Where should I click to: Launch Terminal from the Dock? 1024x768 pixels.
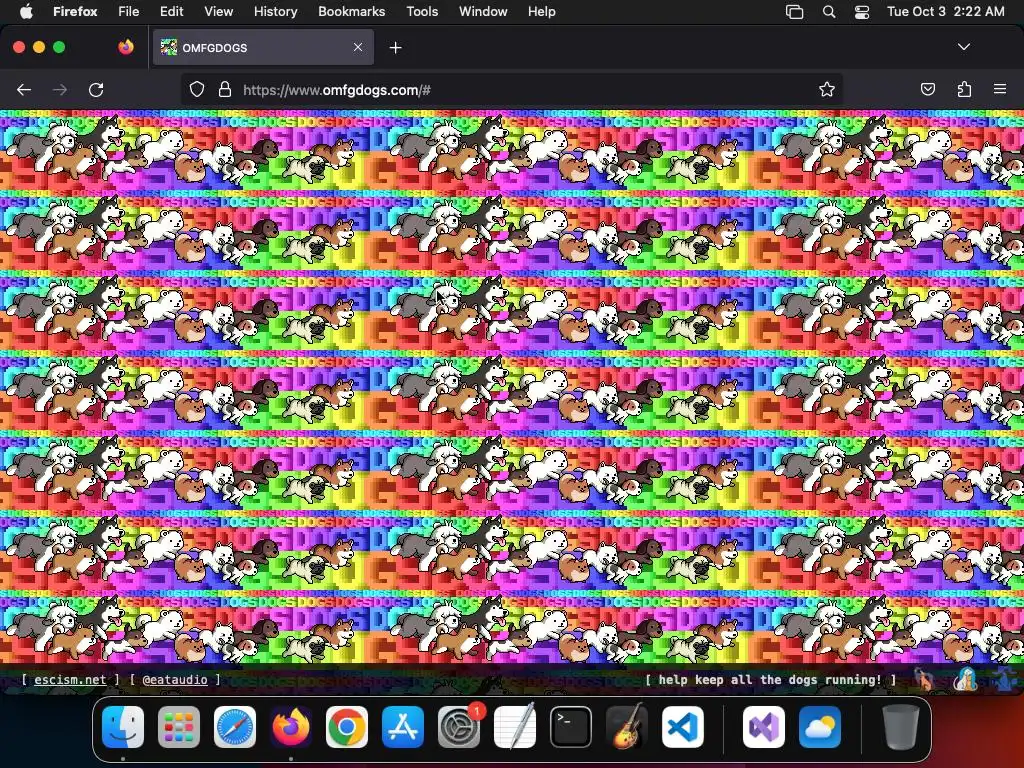(x=571, y=727)
